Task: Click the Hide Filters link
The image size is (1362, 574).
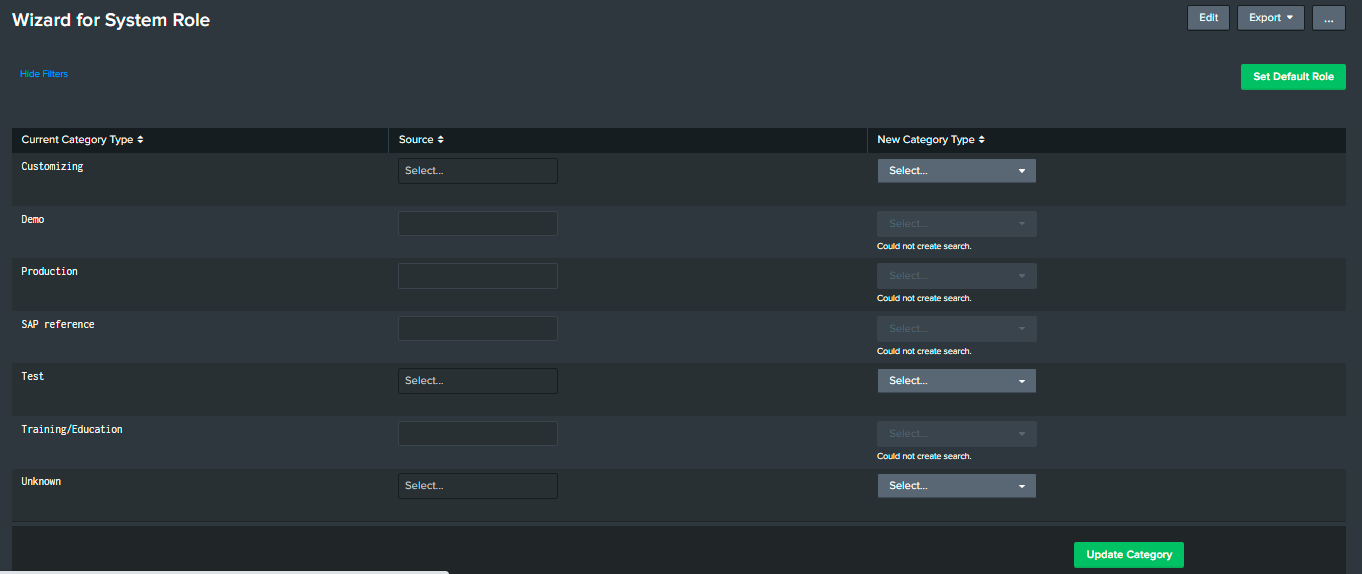Action: point(44,74)
